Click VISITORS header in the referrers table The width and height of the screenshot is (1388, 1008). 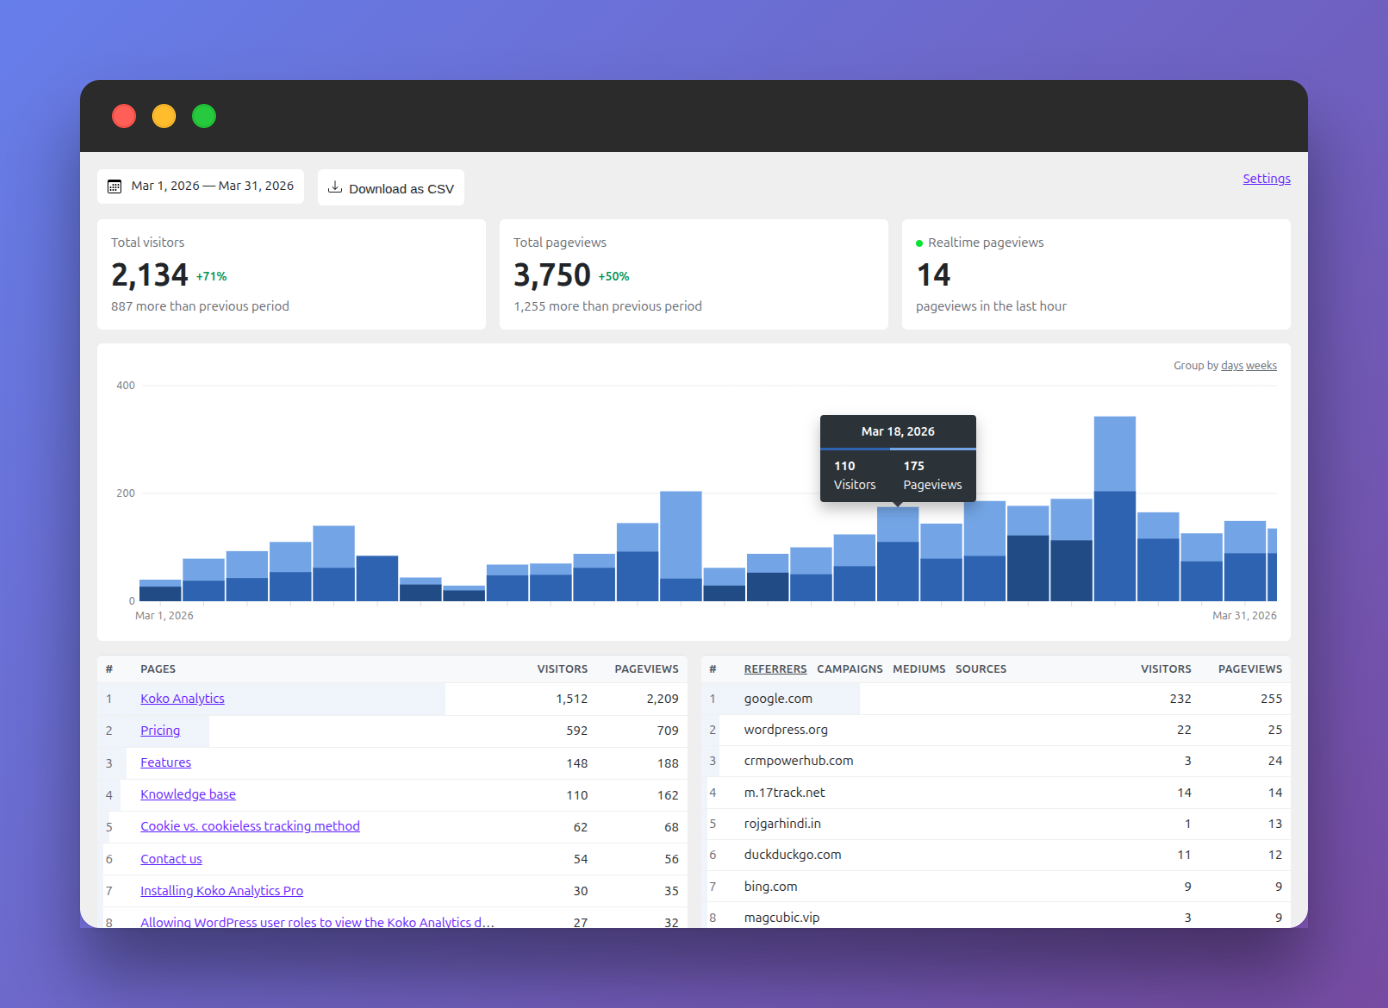tap(1166, 669)
